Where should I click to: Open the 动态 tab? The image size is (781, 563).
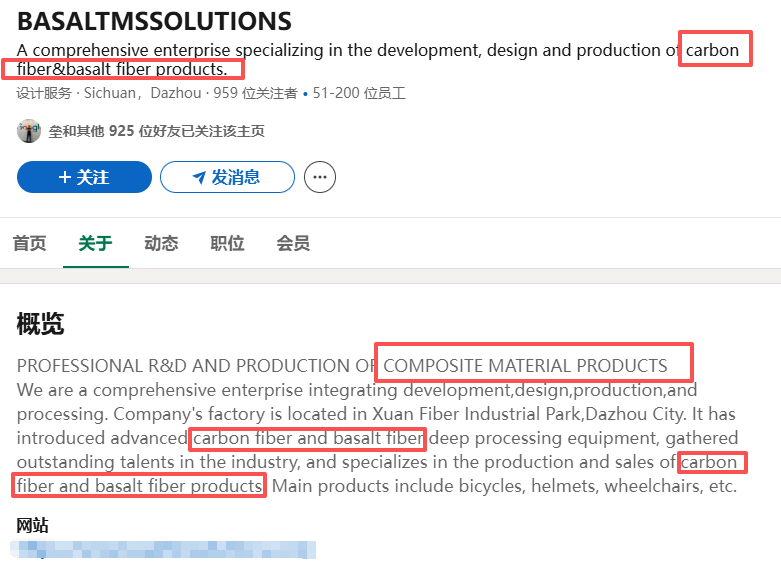point(161,243)
